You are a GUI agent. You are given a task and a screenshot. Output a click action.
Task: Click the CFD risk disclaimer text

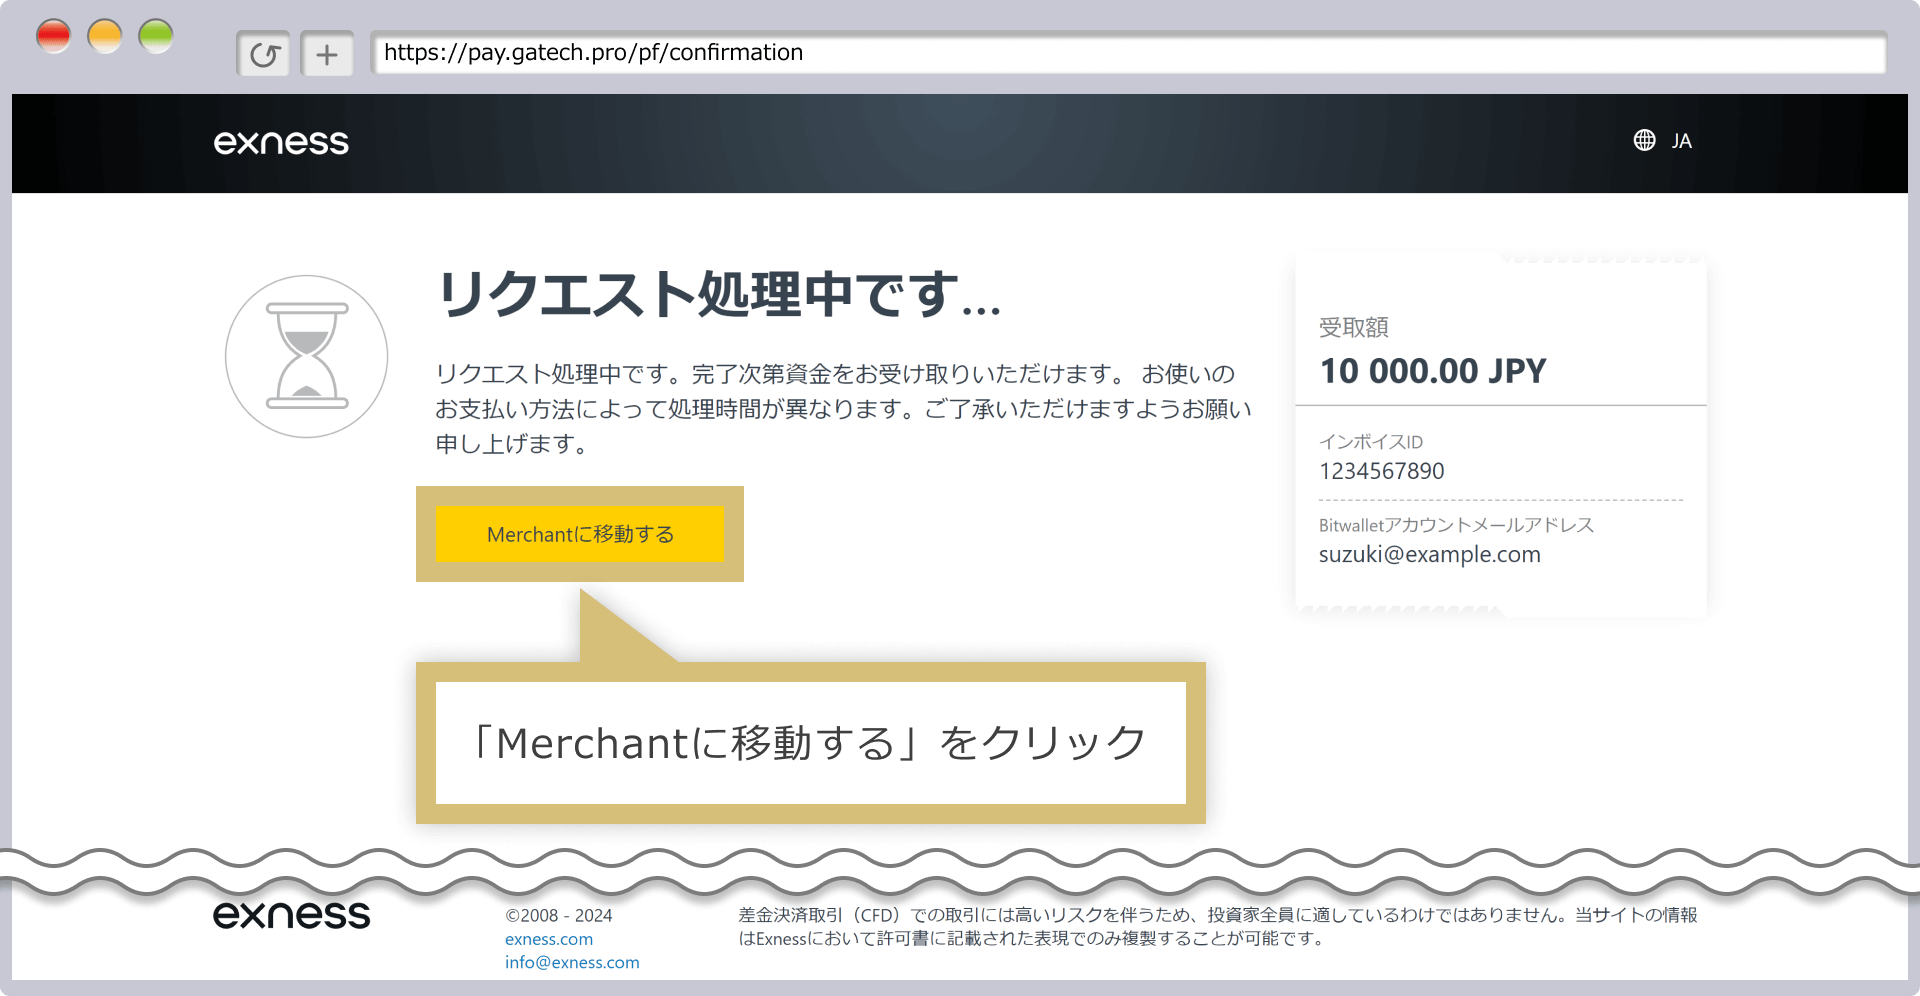pyautogui.click(x=1217, y=927)
